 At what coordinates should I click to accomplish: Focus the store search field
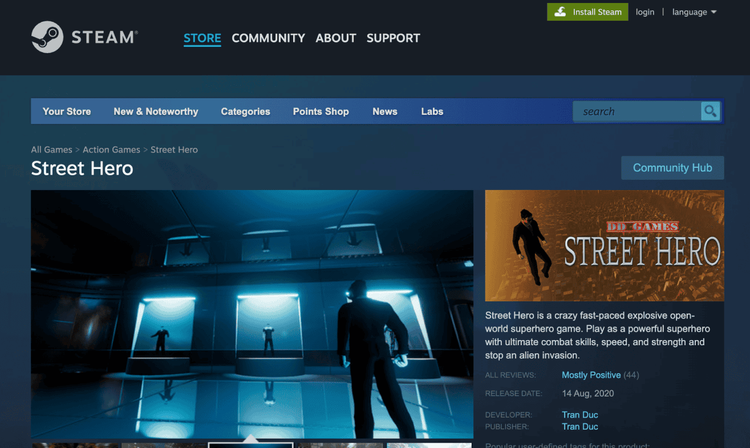[637, 111]
